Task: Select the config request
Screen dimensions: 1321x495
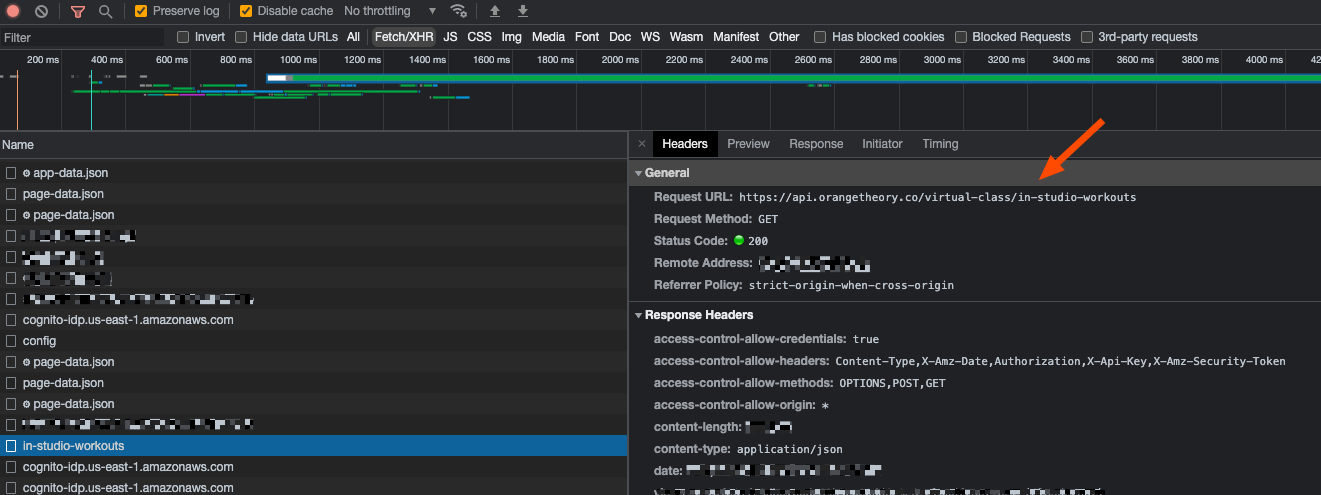Action: click(314, 341)
